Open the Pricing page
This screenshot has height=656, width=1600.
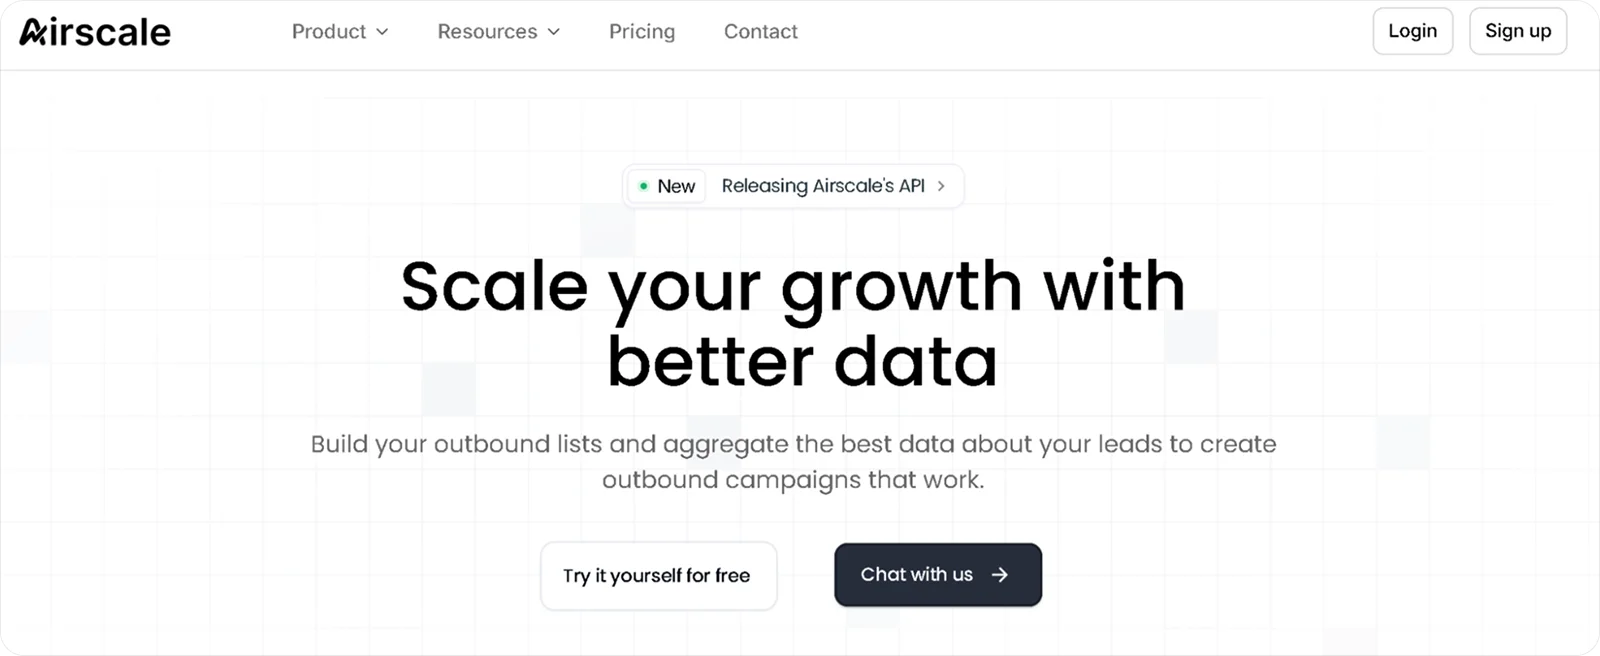(641, 31)
